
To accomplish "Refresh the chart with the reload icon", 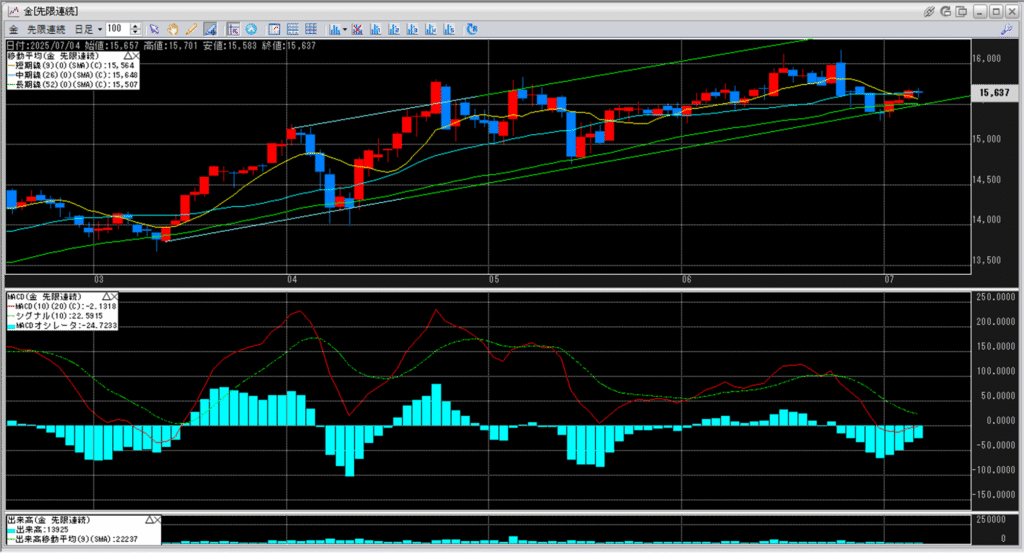I will coord(472,29).
